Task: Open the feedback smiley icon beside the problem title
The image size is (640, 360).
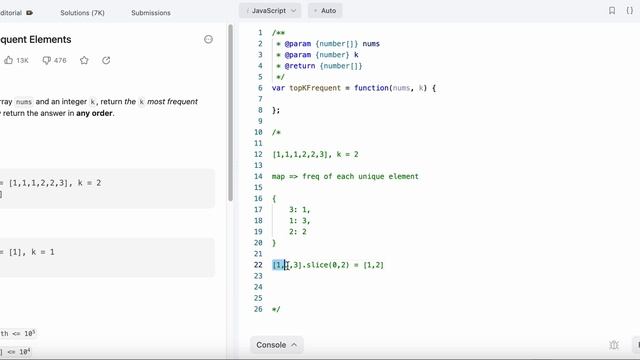Action: (x=208, y=39)
